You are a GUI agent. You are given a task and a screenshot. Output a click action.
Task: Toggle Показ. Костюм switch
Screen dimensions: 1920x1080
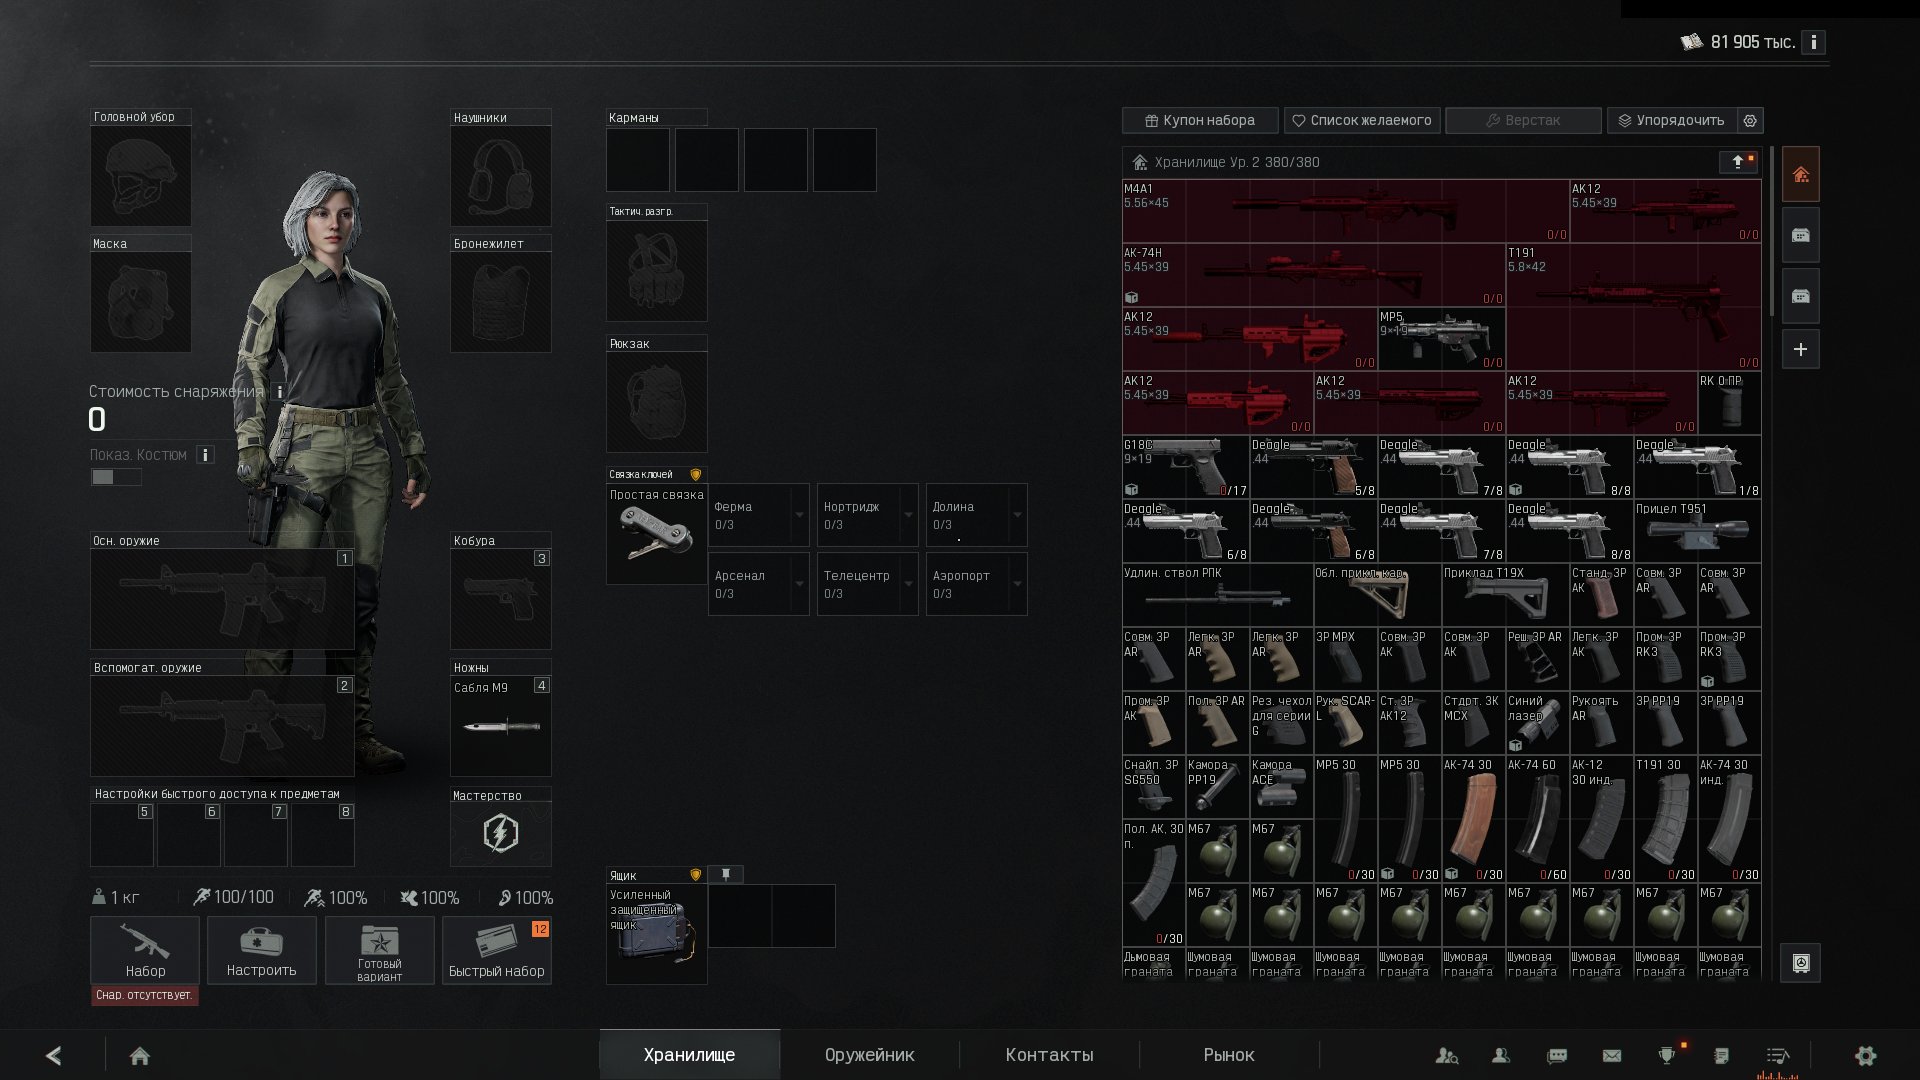pyautogui.click(x=116, y=477)
